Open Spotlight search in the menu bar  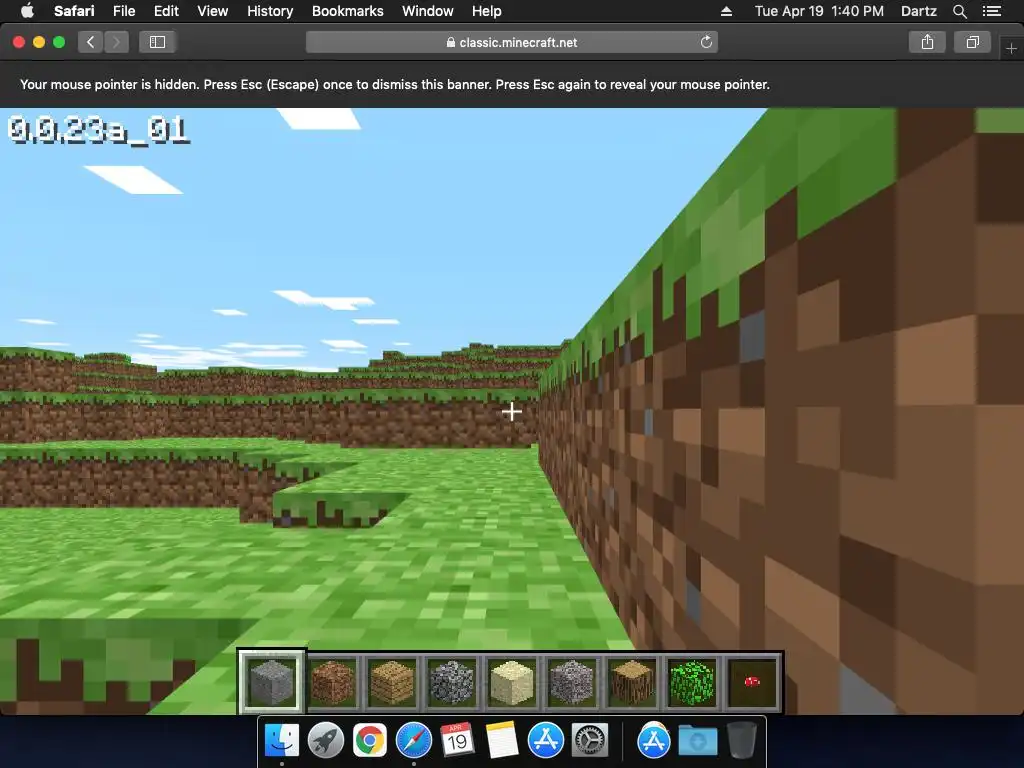pos(959,11)
